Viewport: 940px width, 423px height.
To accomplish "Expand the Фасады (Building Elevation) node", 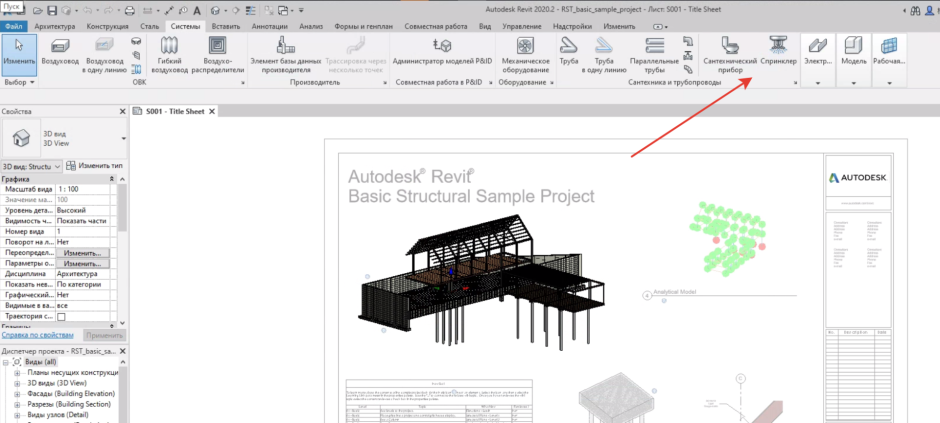I will (17, 394).
